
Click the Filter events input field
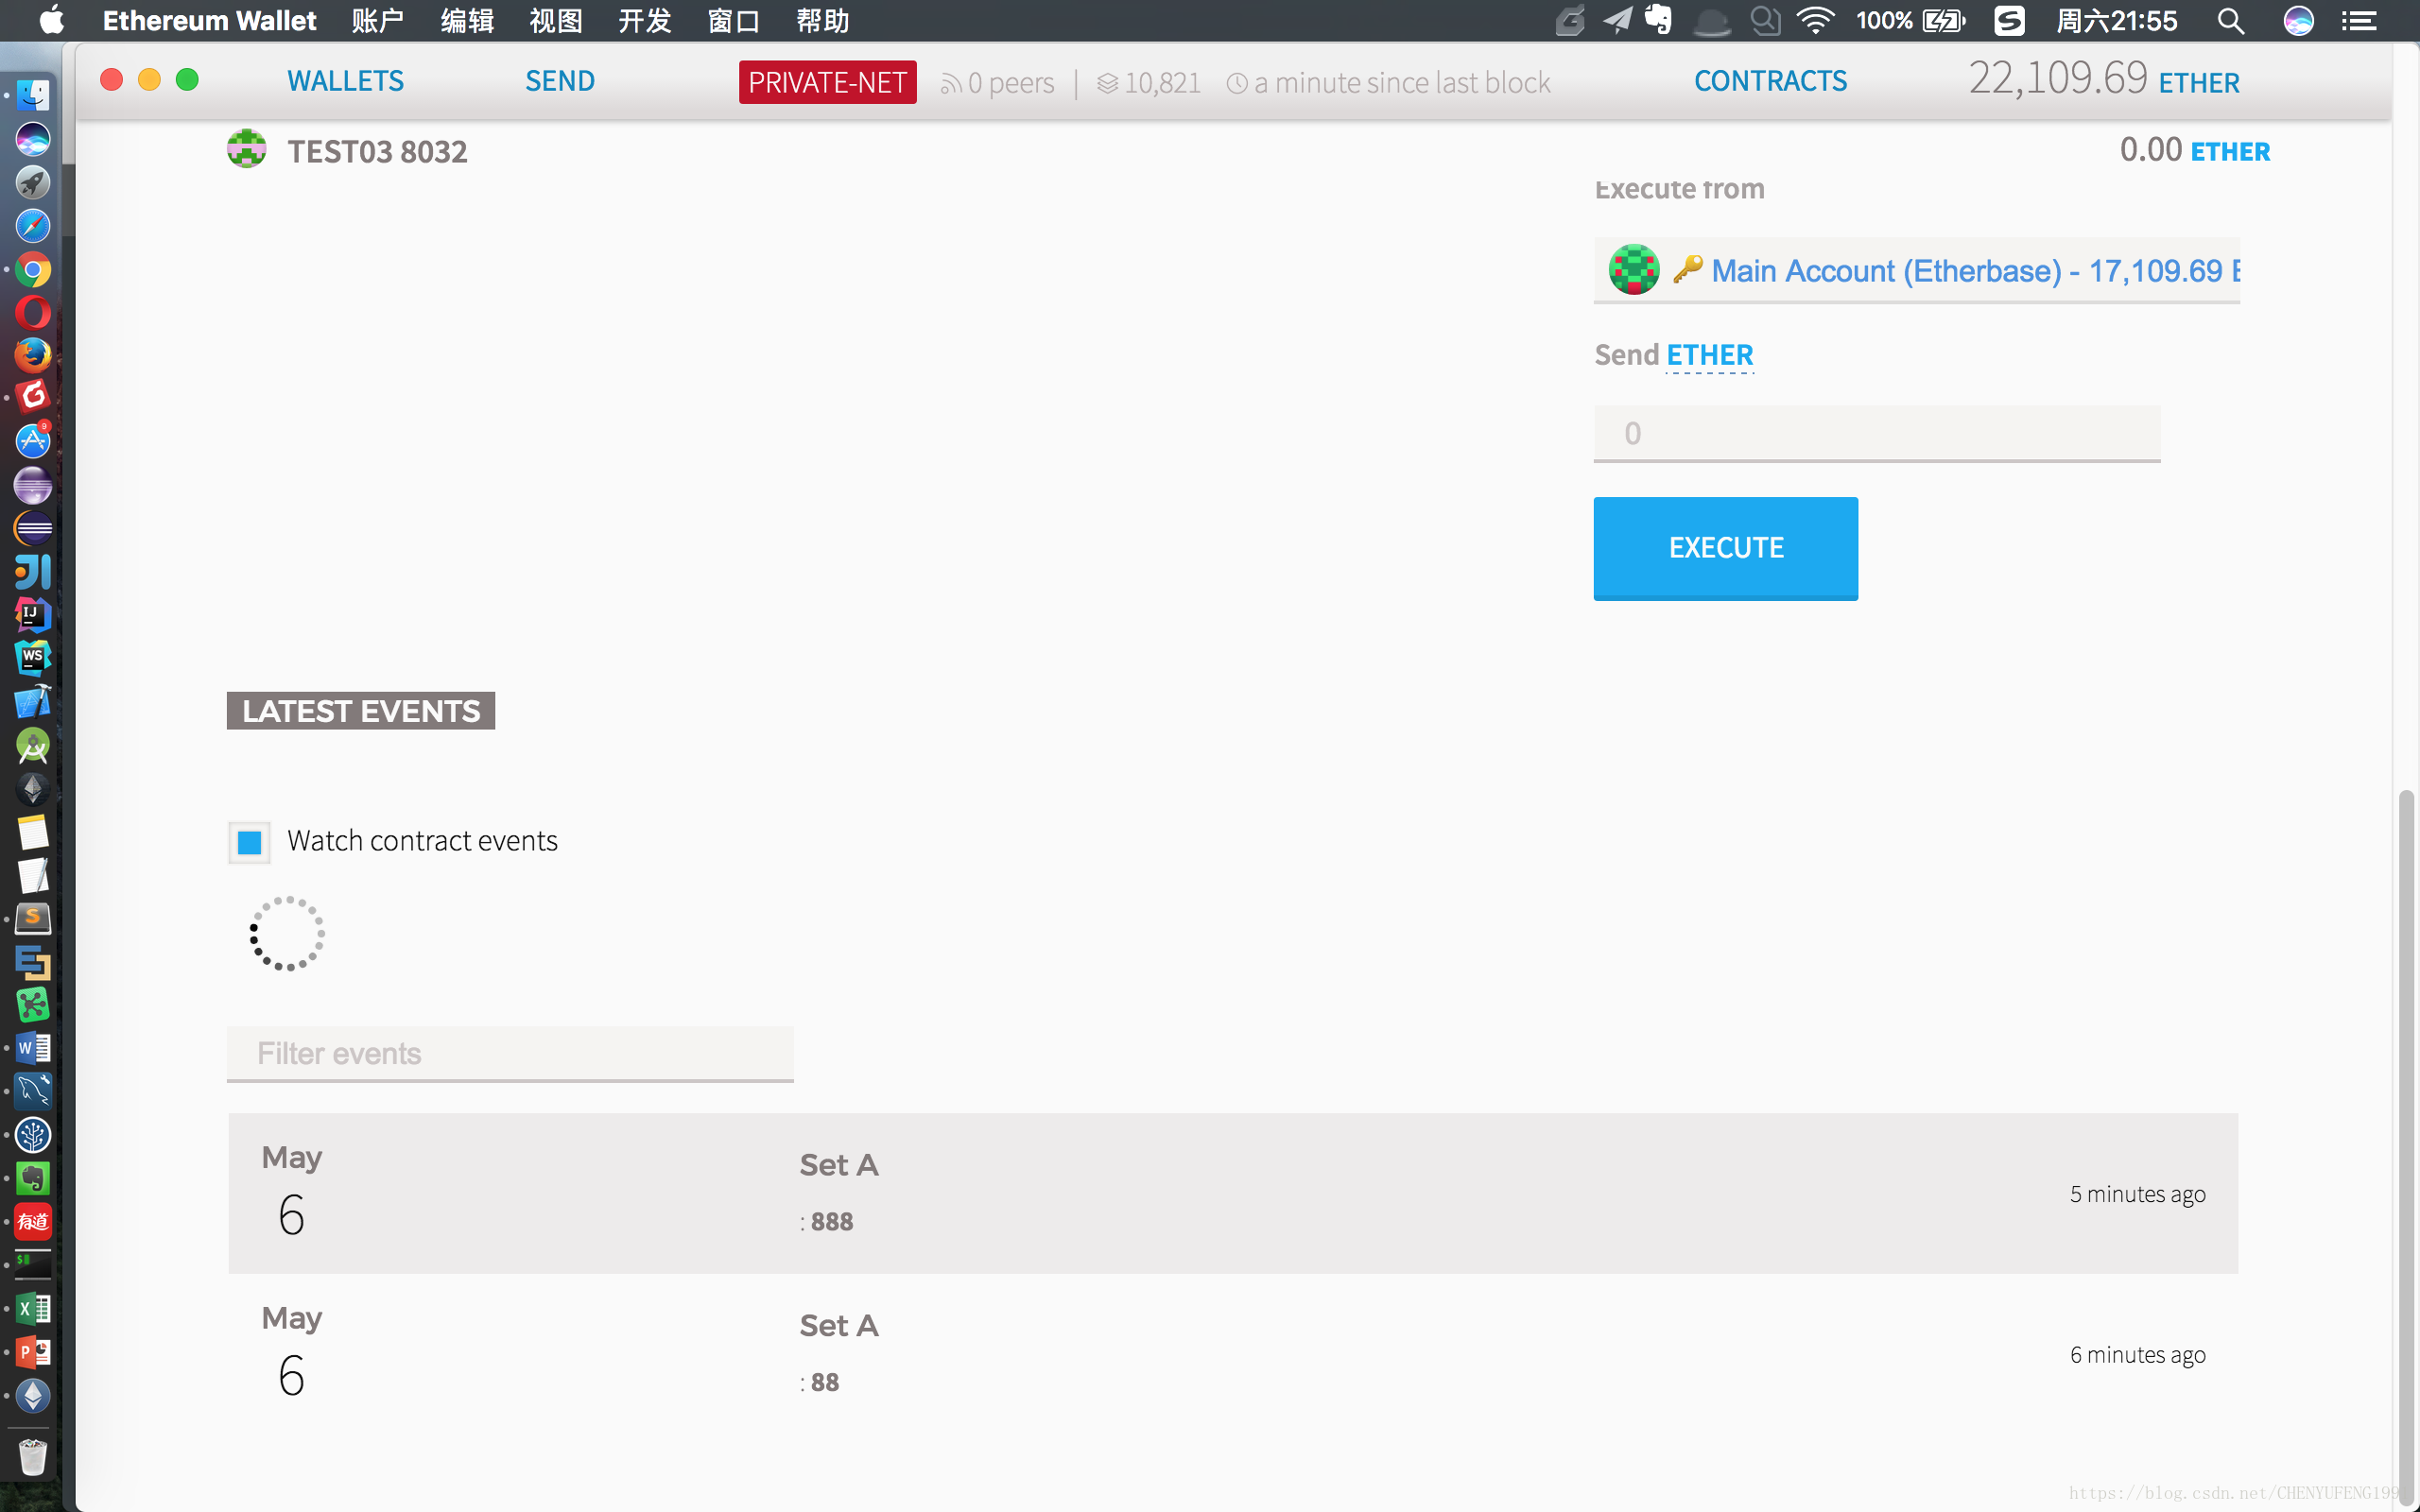(510, 1054)
